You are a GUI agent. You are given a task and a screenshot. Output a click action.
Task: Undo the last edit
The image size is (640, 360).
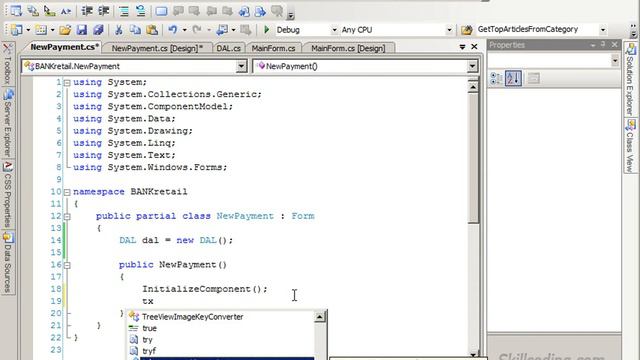coord(173,30)
